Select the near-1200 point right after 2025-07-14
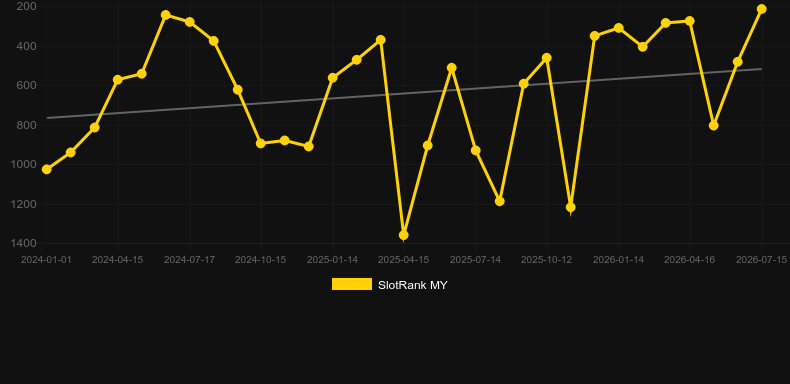Screen dimensions: 790x384 pyautogui.click(x=500, y=201)
